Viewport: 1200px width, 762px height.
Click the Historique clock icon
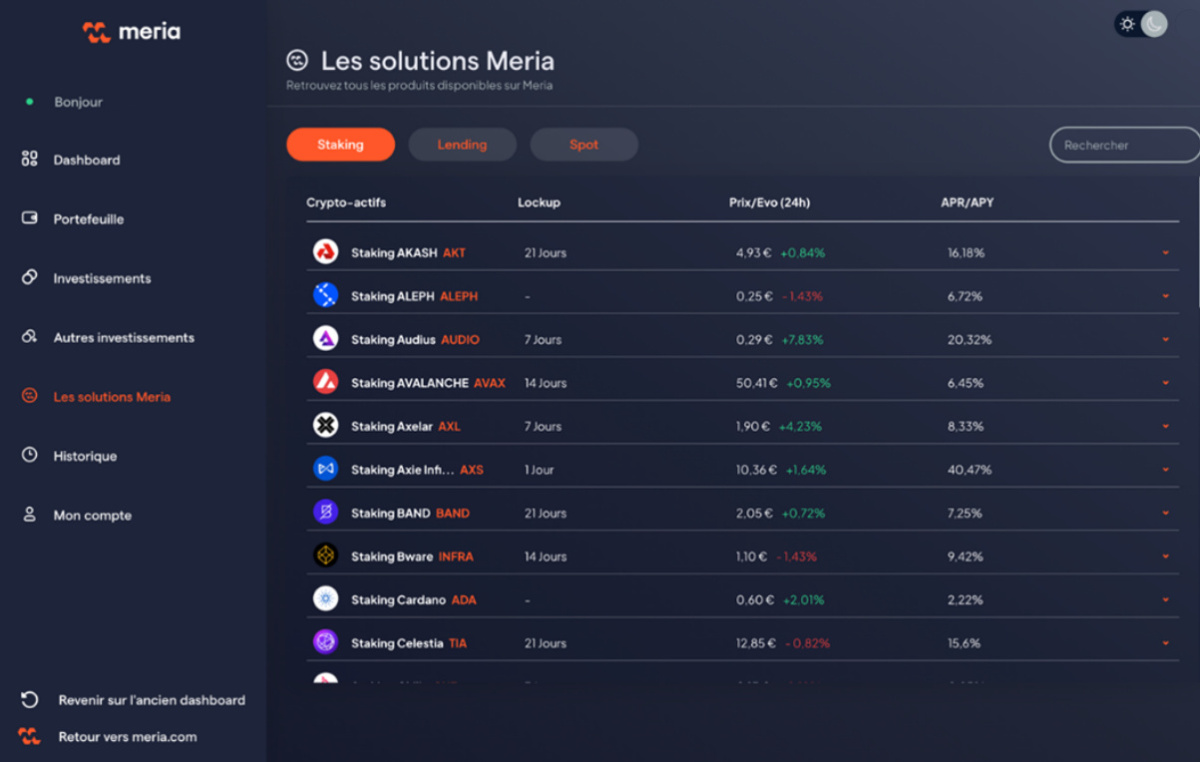pos(30,455)
